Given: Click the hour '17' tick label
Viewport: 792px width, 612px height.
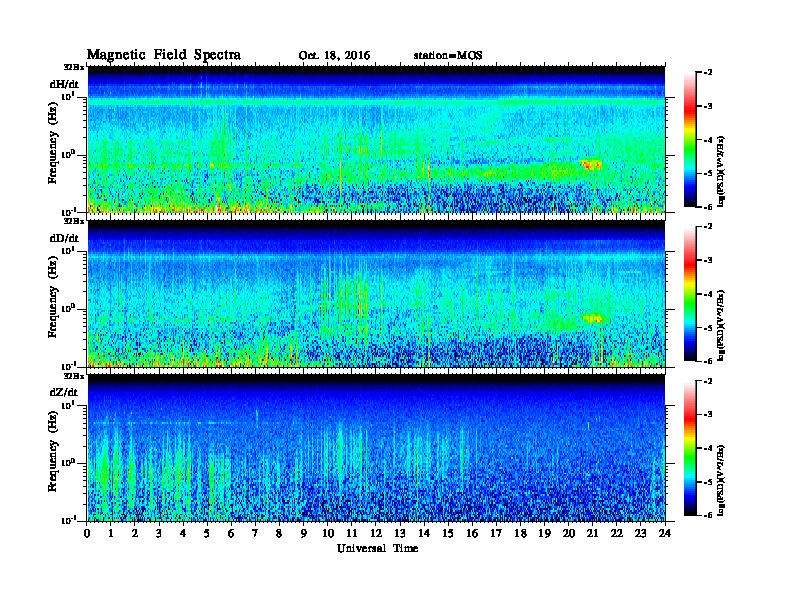Looking at the screenshot, I should [x=497, y=534].
